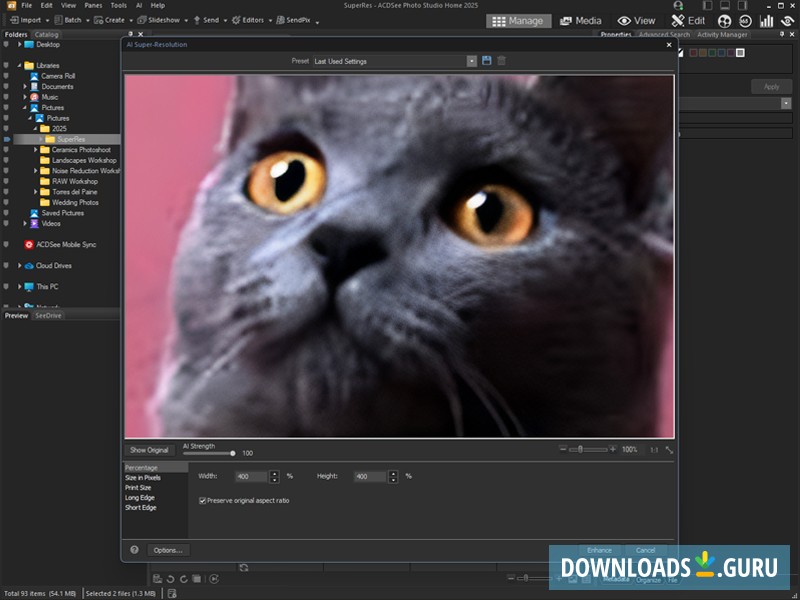The image size is (800, 600).
Task: Click the fit-to-window icon beside 1:1
Action: pyautogui.click(x=669, y=450)
